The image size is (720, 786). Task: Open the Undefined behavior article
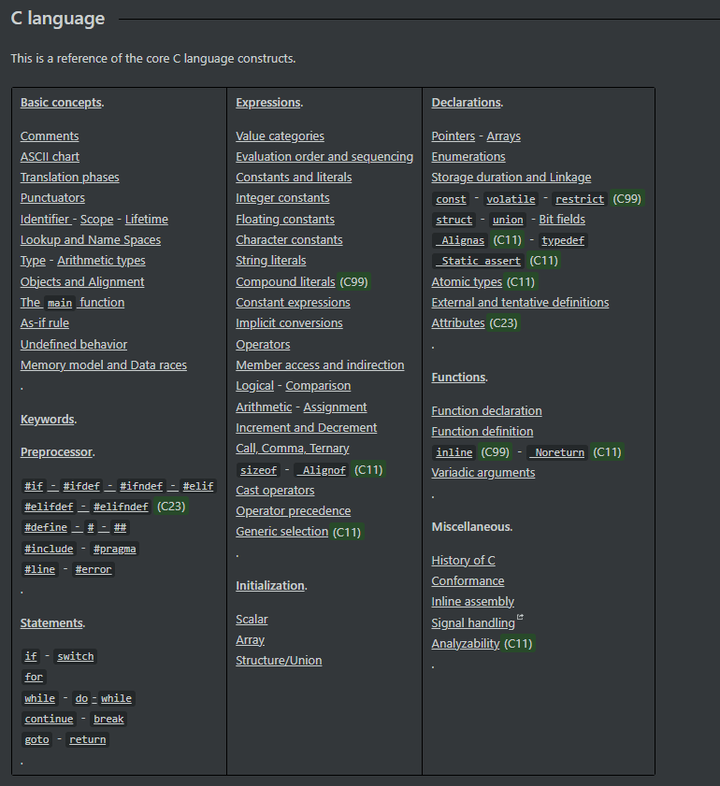point(74,344)
